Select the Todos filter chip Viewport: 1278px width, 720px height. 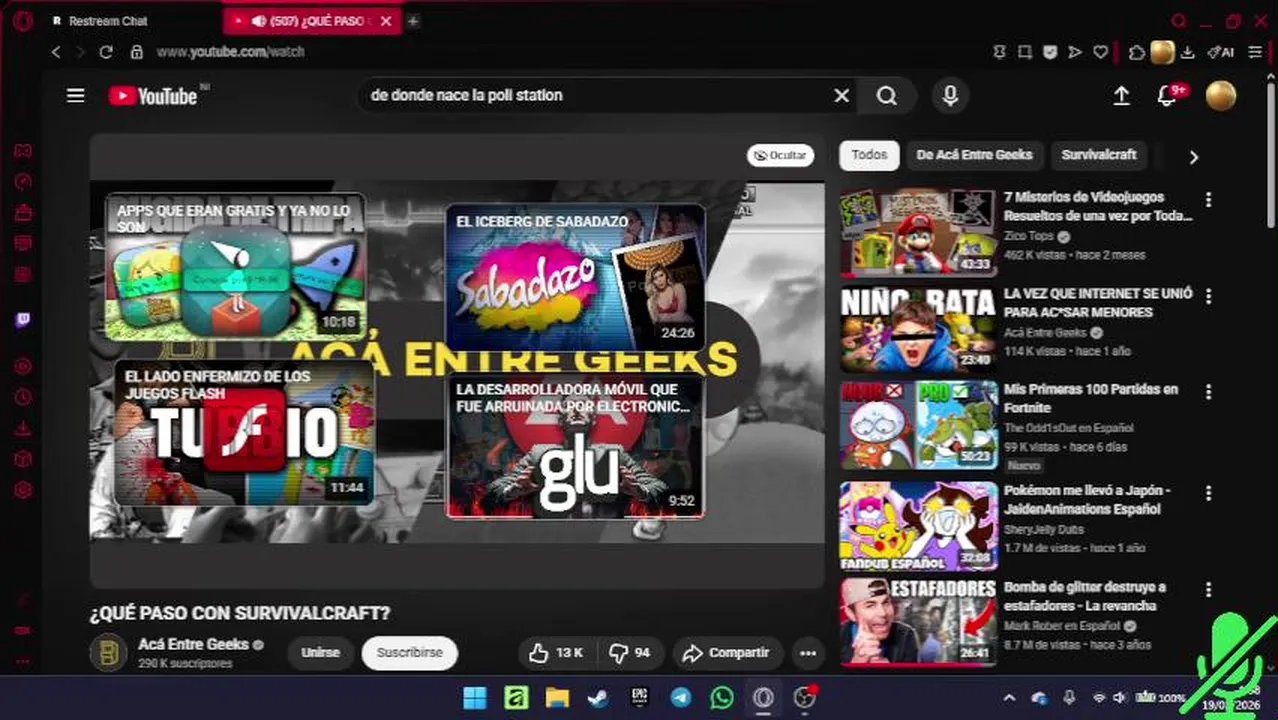tap(869, 155)
